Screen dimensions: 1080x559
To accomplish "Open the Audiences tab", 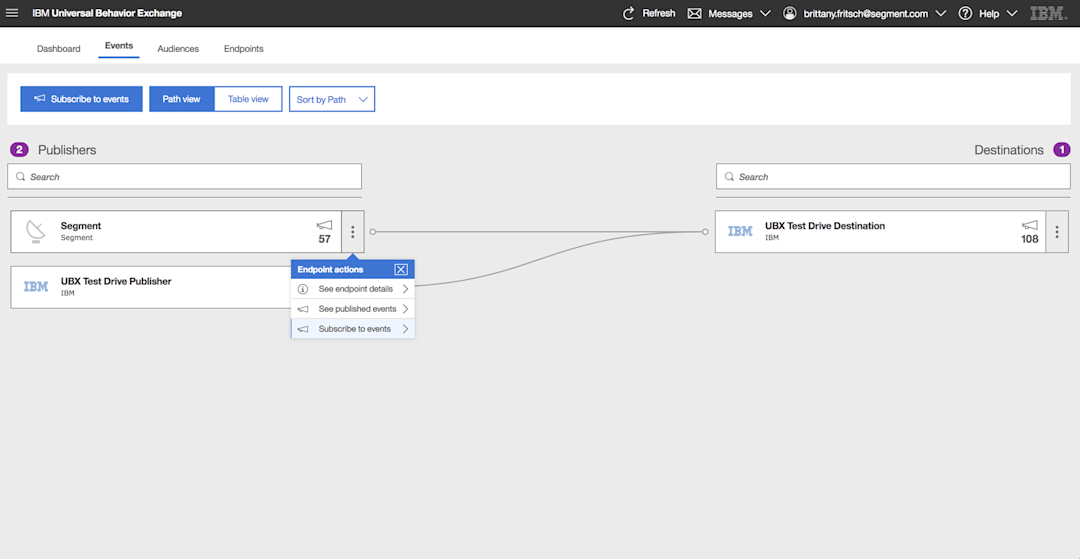I will pyautogui.click(x=178, y=49).
